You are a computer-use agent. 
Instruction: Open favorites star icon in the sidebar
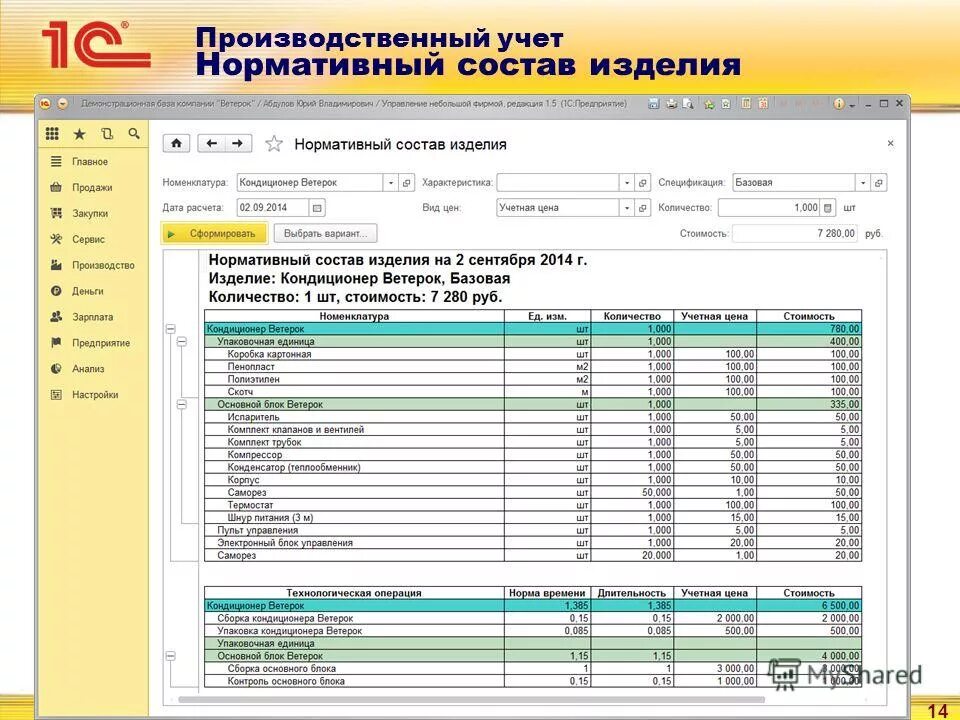[x=78, y=133]
